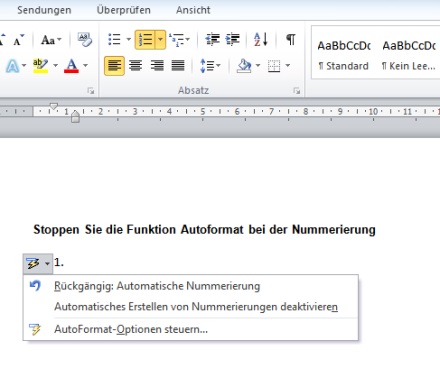Align text to the right
Viewport: 440px width, 387px height.
tap(157, 66)
